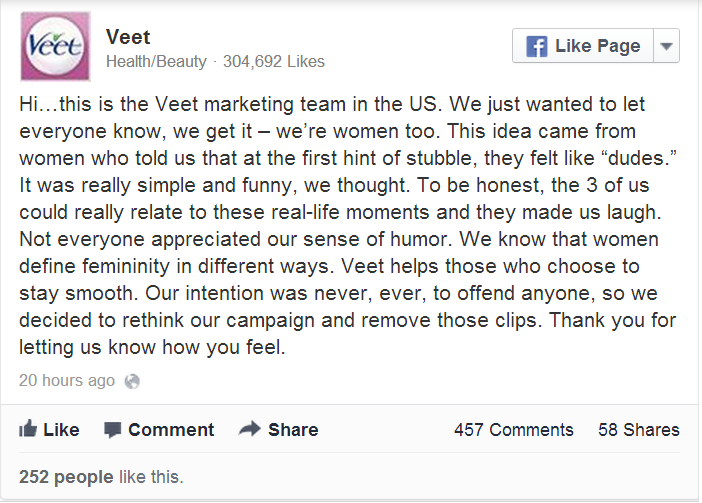View the 457 Comments
Image resolution: width=702 pixels, height=503 pixels.
(x=513, y=430)
